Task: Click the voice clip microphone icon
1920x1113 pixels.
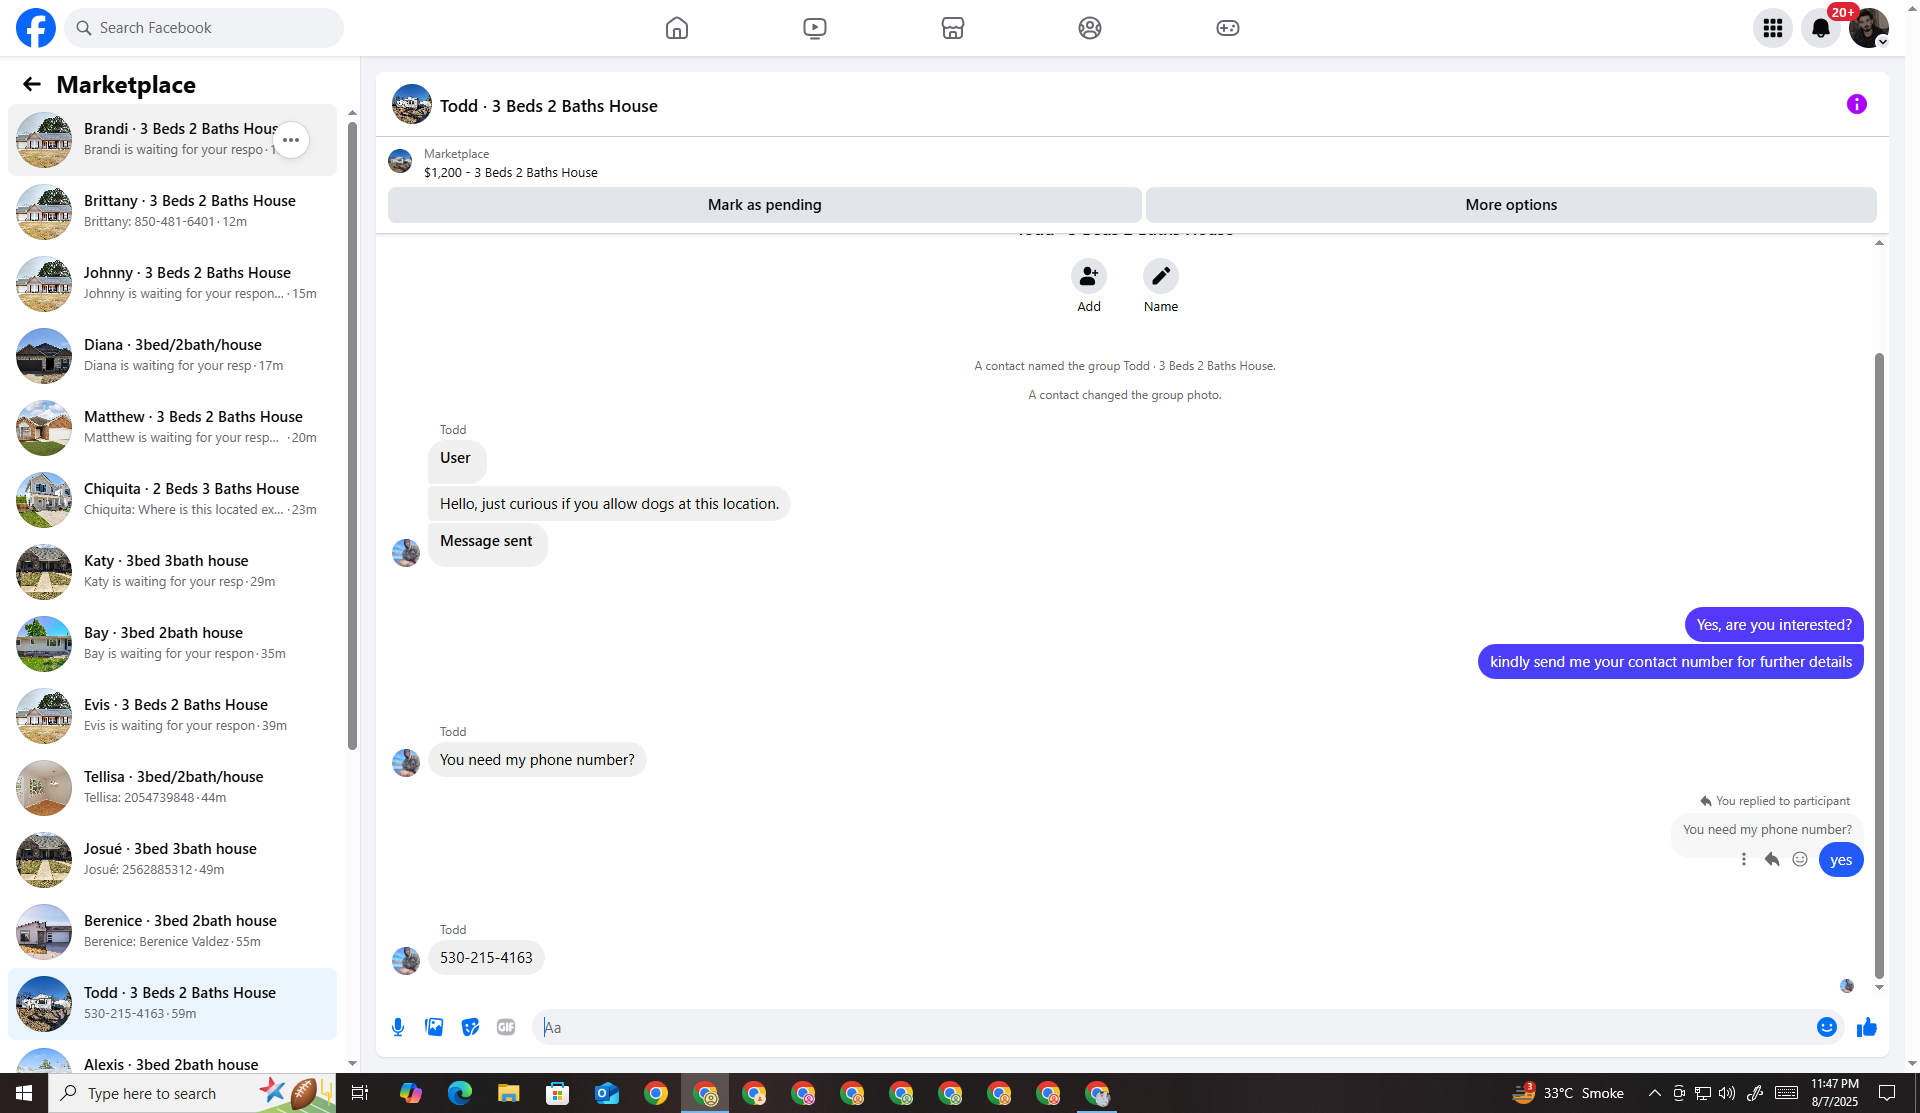Action: click(x=398, y=1027)
